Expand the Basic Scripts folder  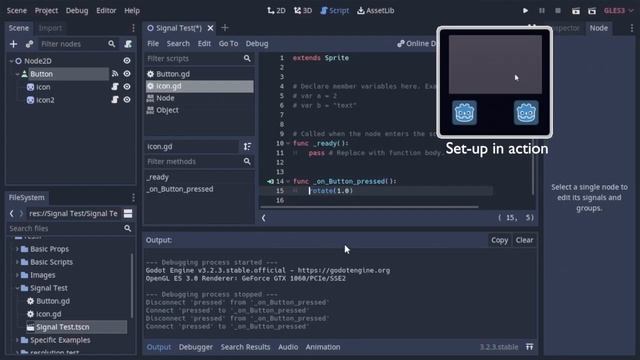17,262
